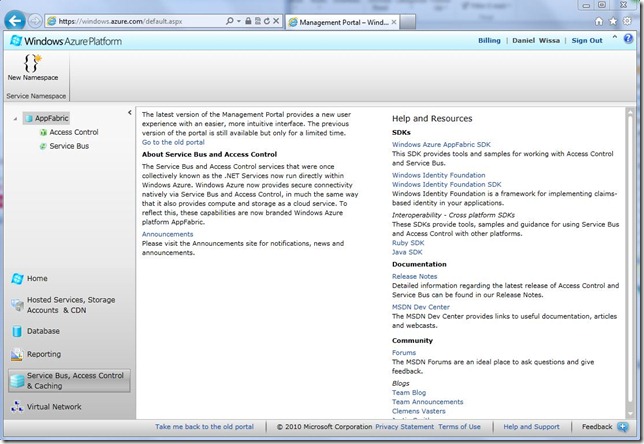Click Take me back to the old portal
Screen dimensions: 644x444
[204, 427]
